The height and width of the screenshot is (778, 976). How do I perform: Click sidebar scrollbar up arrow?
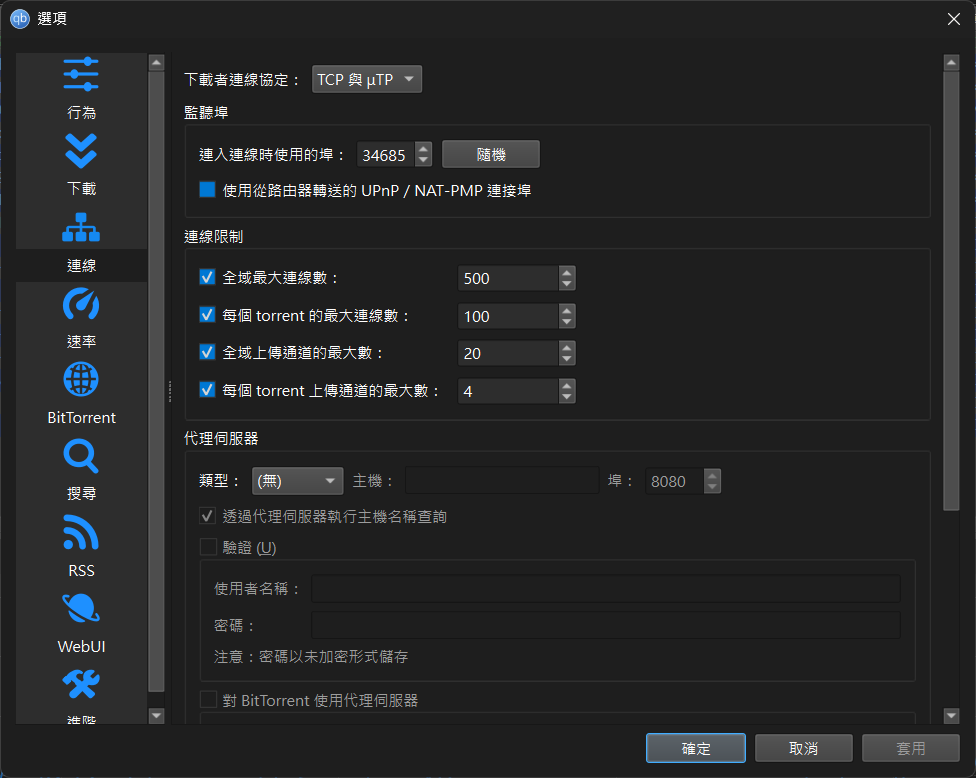pyautogui.click(x=156, y=62)
